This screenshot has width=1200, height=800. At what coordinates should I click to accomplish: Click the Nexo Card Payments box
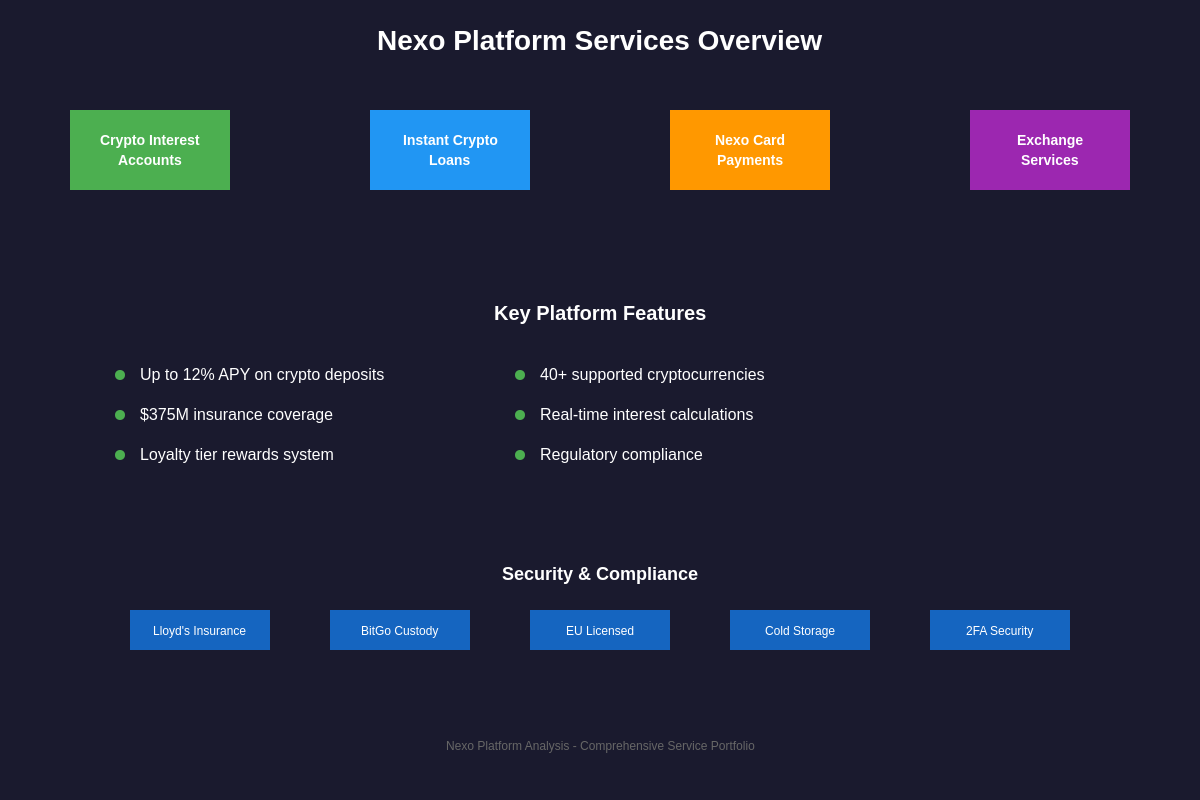750,150
